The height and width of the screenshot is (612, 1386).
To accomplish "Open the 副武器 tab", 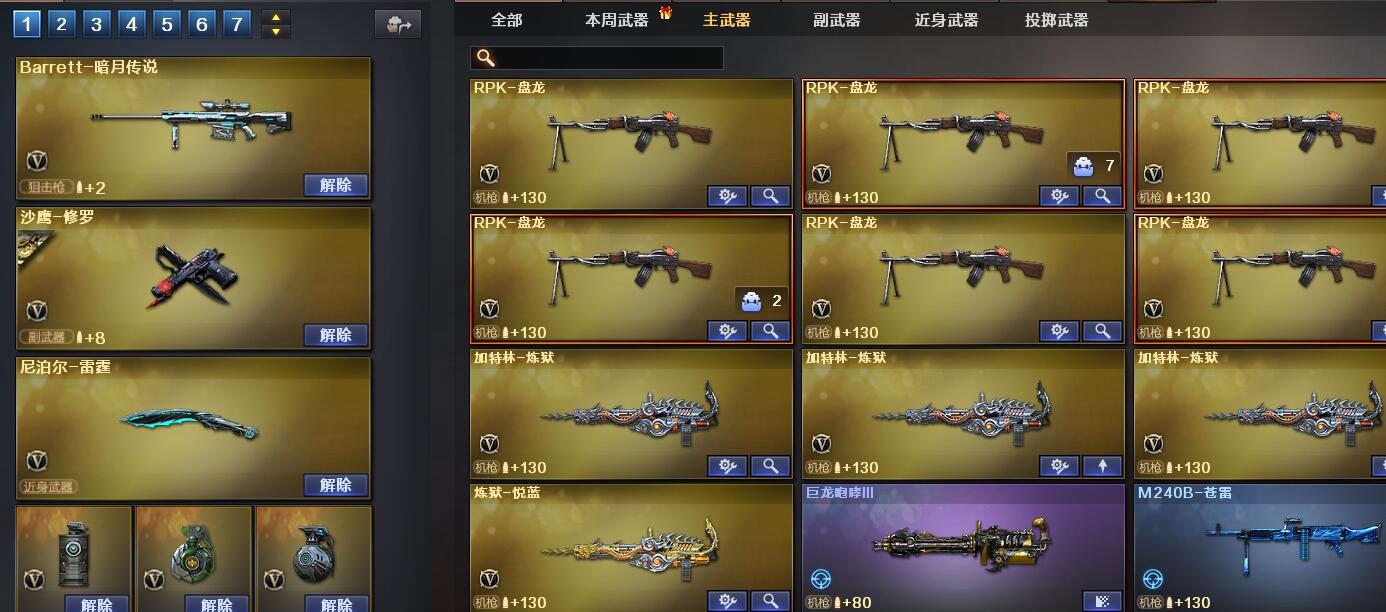I will (x=837, y=19).
